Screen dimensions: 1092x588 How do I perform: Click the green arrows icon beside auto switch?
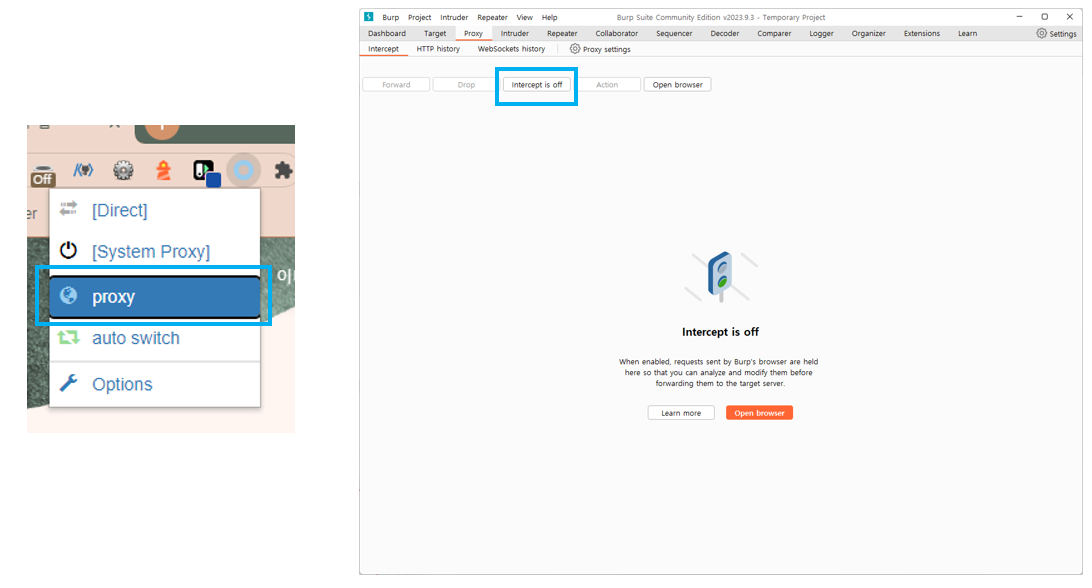coord(68,337)
